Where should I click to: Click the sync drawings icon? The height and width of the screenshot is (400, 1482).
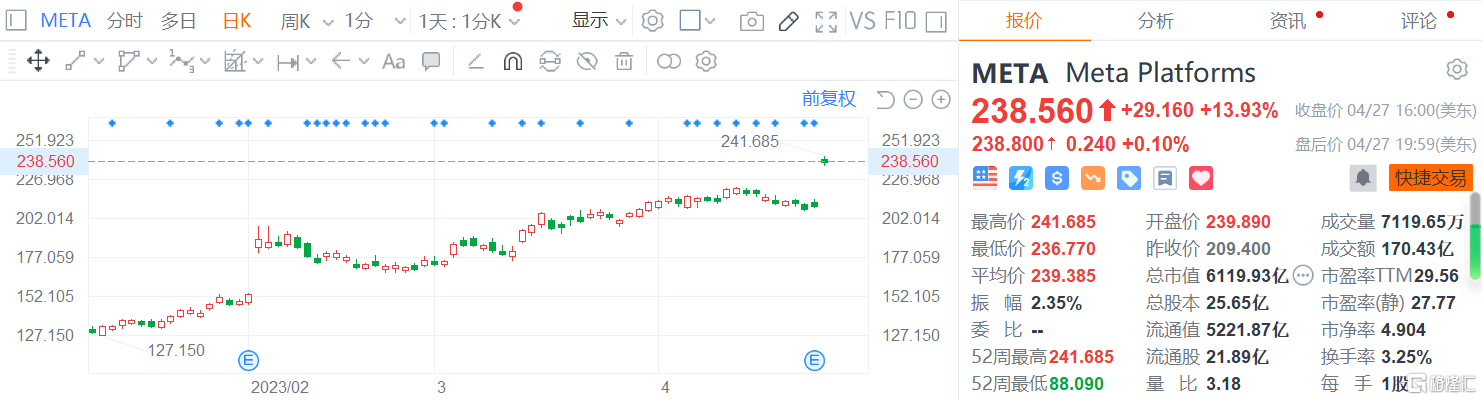click(x=550, y=62)
